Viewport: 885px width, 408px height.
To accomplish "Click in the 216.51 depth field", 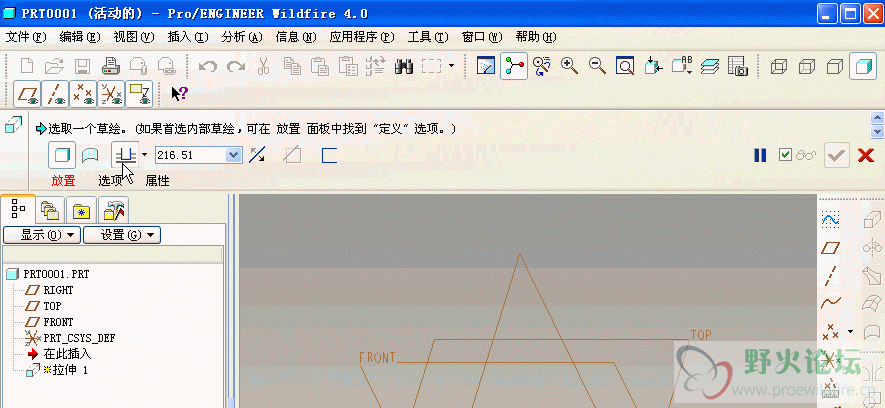I will pyautogui.click(x=191, y=155).
